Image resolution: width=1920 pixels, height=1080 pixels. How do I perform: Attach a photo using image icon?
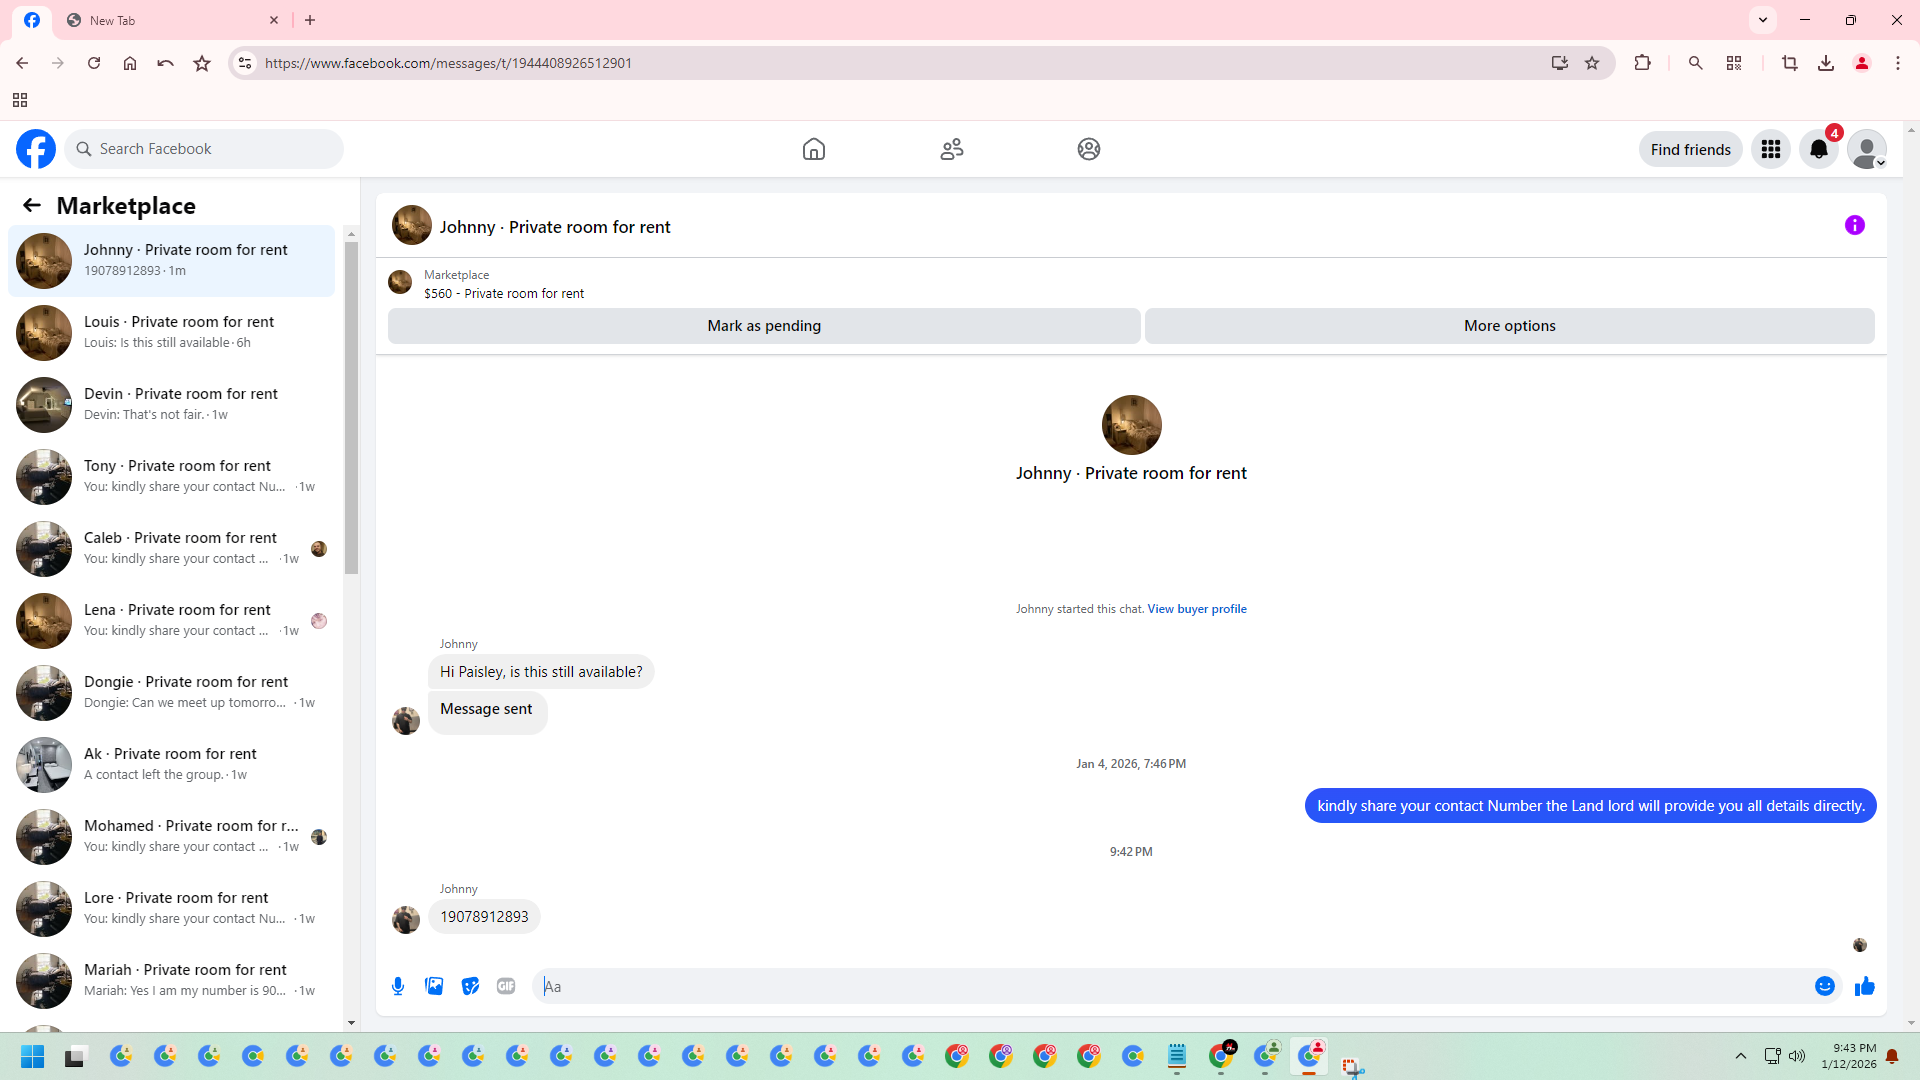click(434, 986)
